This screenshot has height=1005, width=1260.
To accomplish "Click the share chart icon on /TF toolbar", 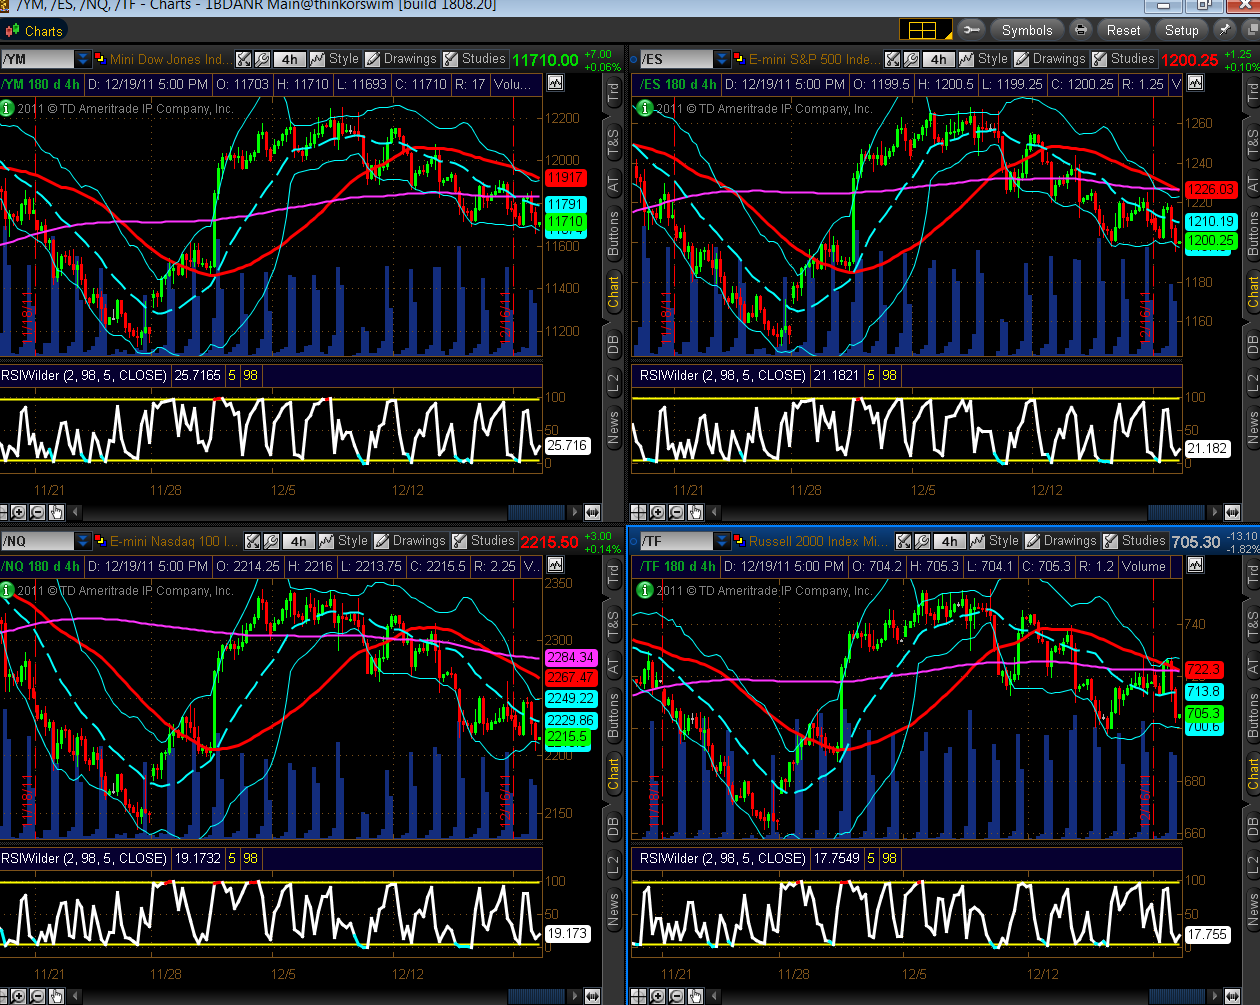I will tap(904, 541).
